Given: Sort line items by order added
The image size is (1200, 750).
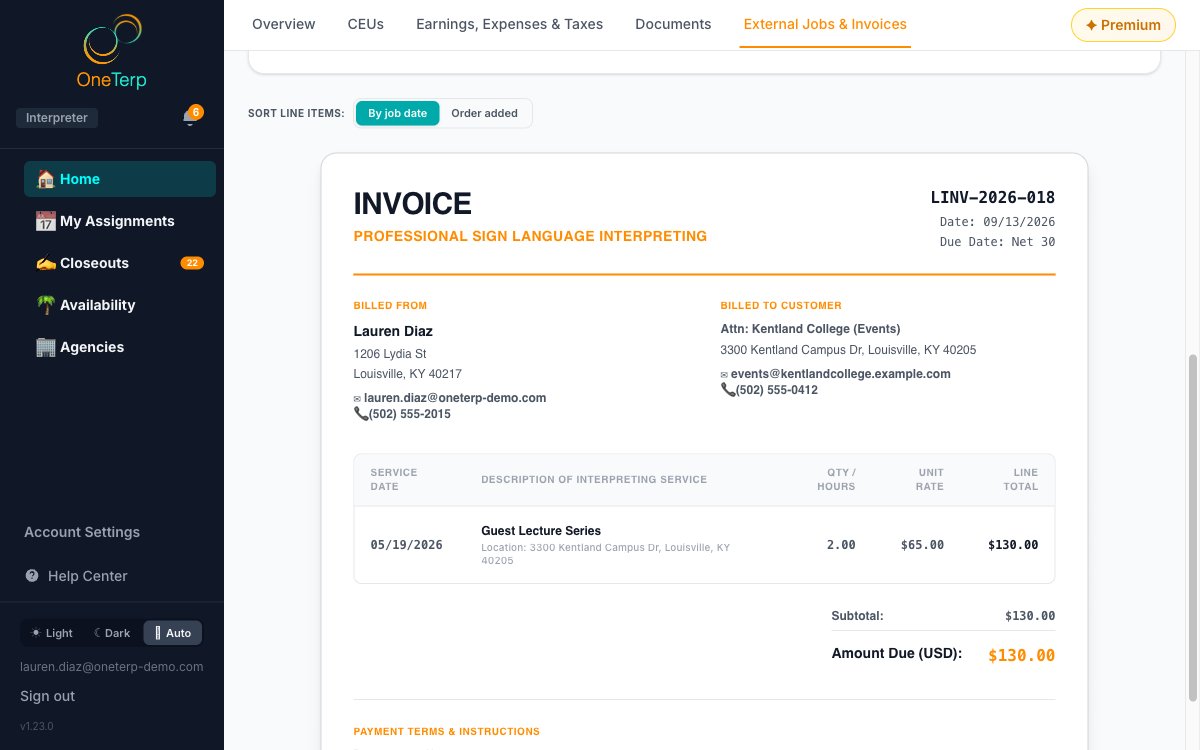Looking at the screenshot, I should (484, 113).
